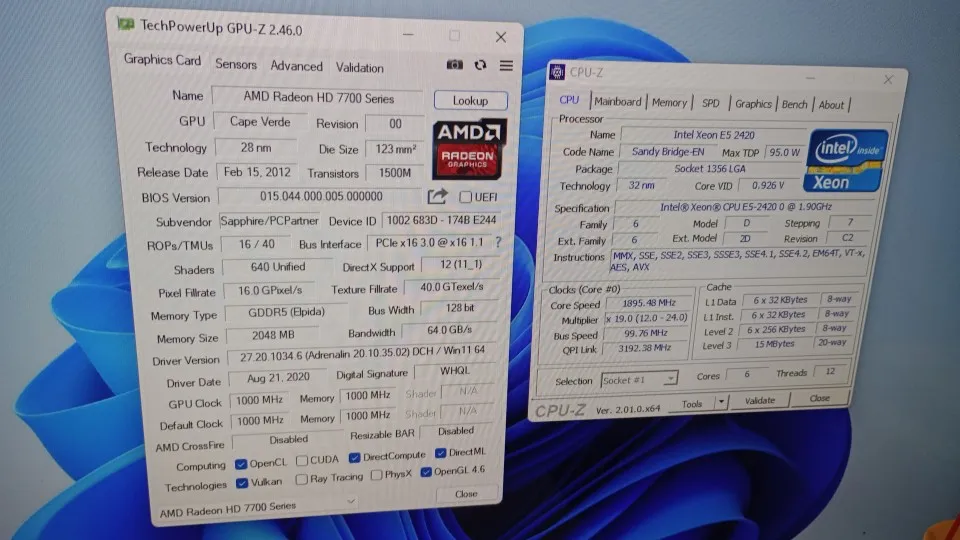Screen dimensions: 960x540
Task: Click the CPU-Z Validate button
Action: pyautogui.click(x=760, y=400)
